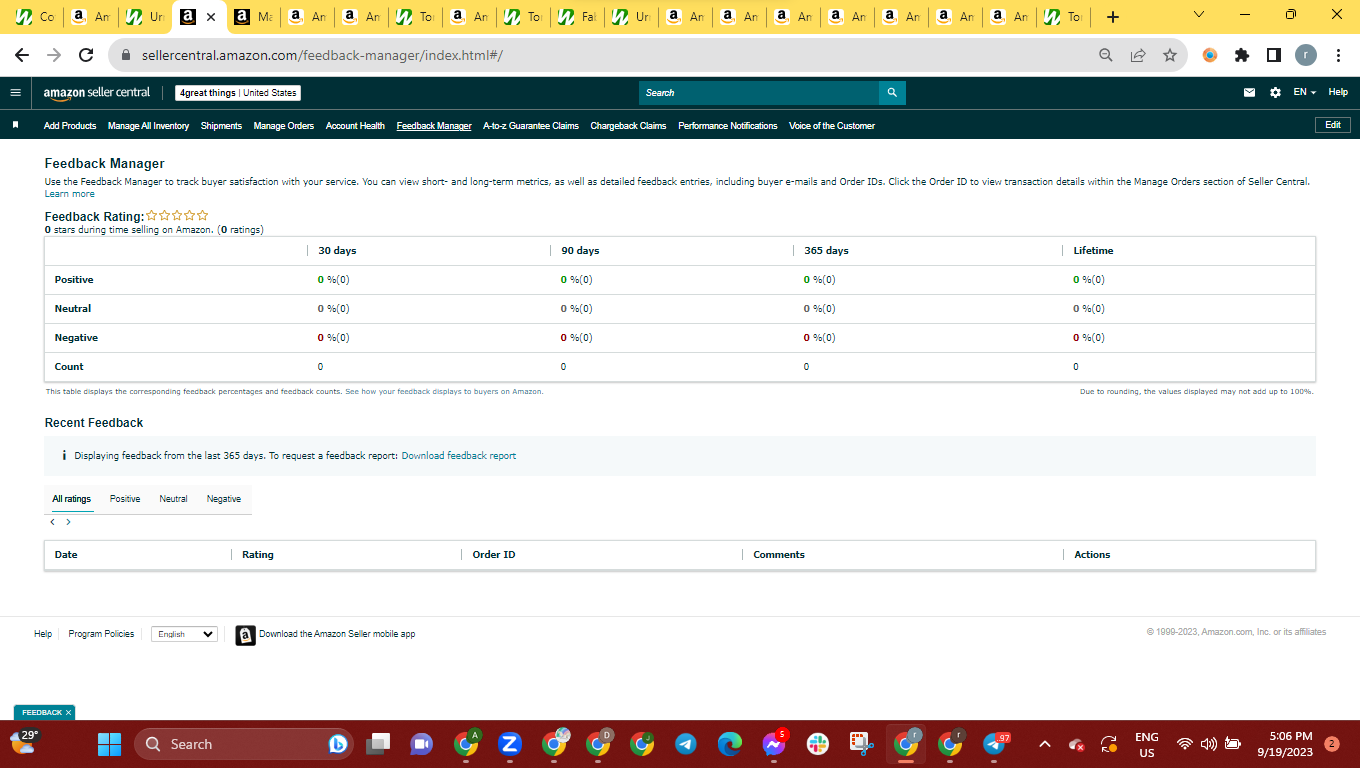Go to previous feedback page arrow
The height and width of the screenshot is (768, 1360).
[x=53, y=522]
